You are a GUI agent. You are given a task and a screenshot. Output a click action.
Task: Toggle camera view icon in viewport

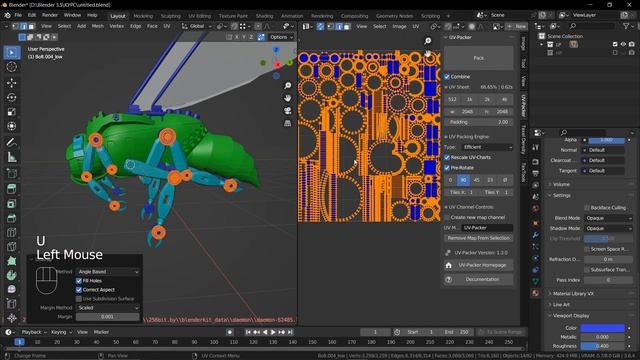[x=288, y=111]
